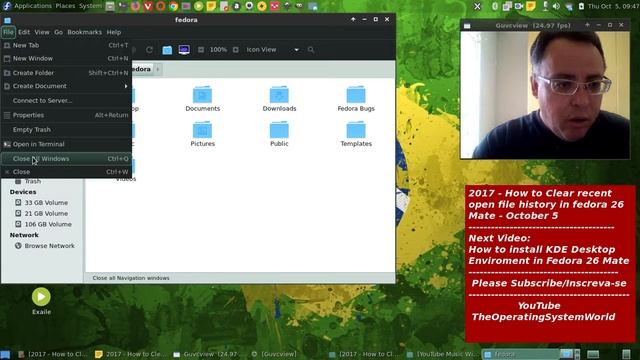Click the date and time clock

coord(613,6)
